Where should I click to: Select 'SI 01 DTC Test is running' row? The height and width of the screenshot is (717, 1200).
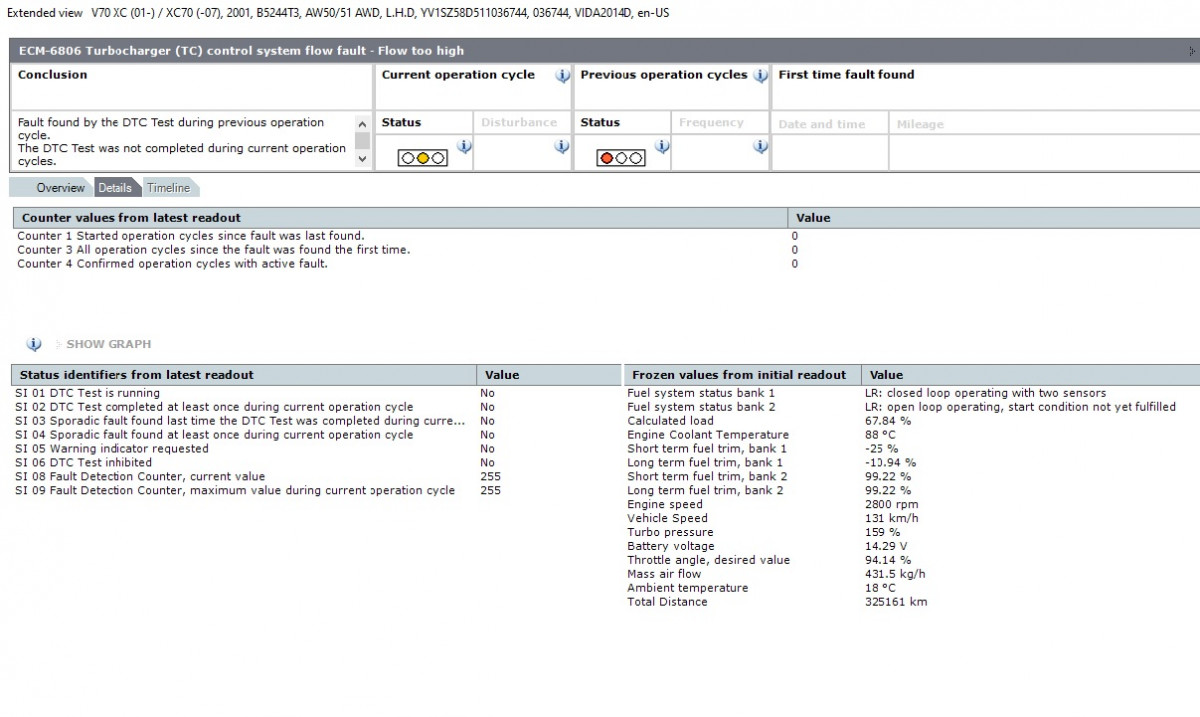tap(90, 394)
